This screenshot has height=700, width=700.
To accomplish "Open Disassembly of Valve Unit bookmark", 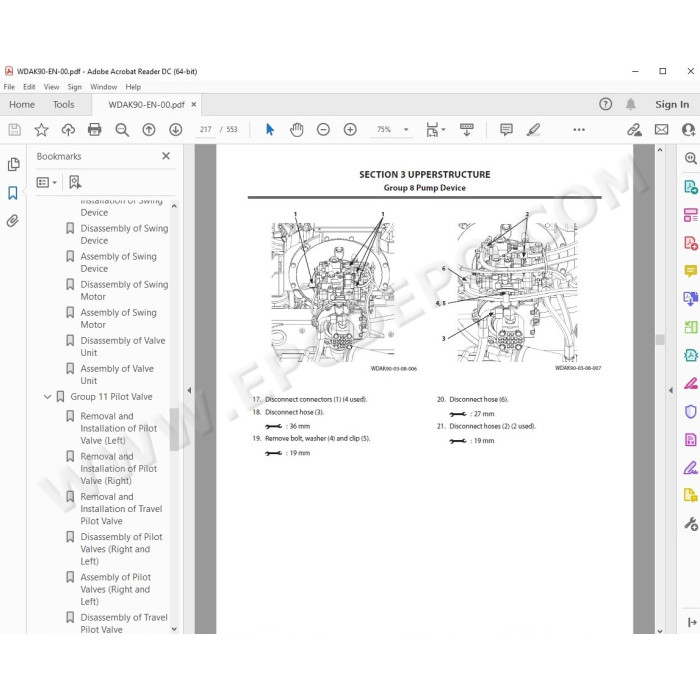I will tap(123, 347).
